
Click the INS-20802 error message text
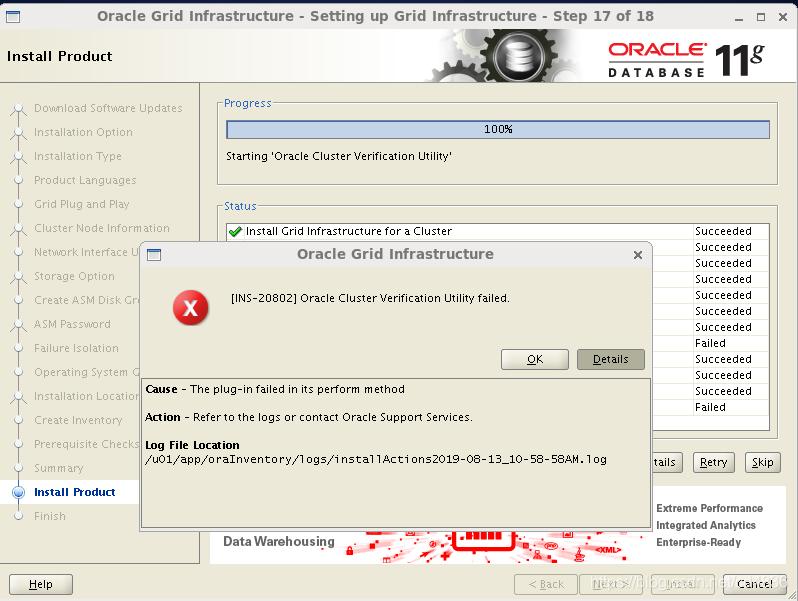370,298
